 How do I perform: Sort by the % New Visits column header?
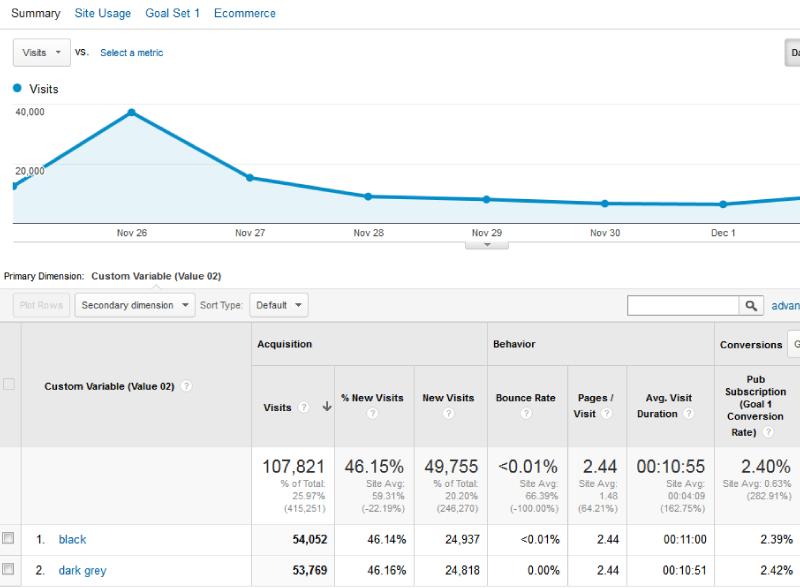[x=372, y=398]
